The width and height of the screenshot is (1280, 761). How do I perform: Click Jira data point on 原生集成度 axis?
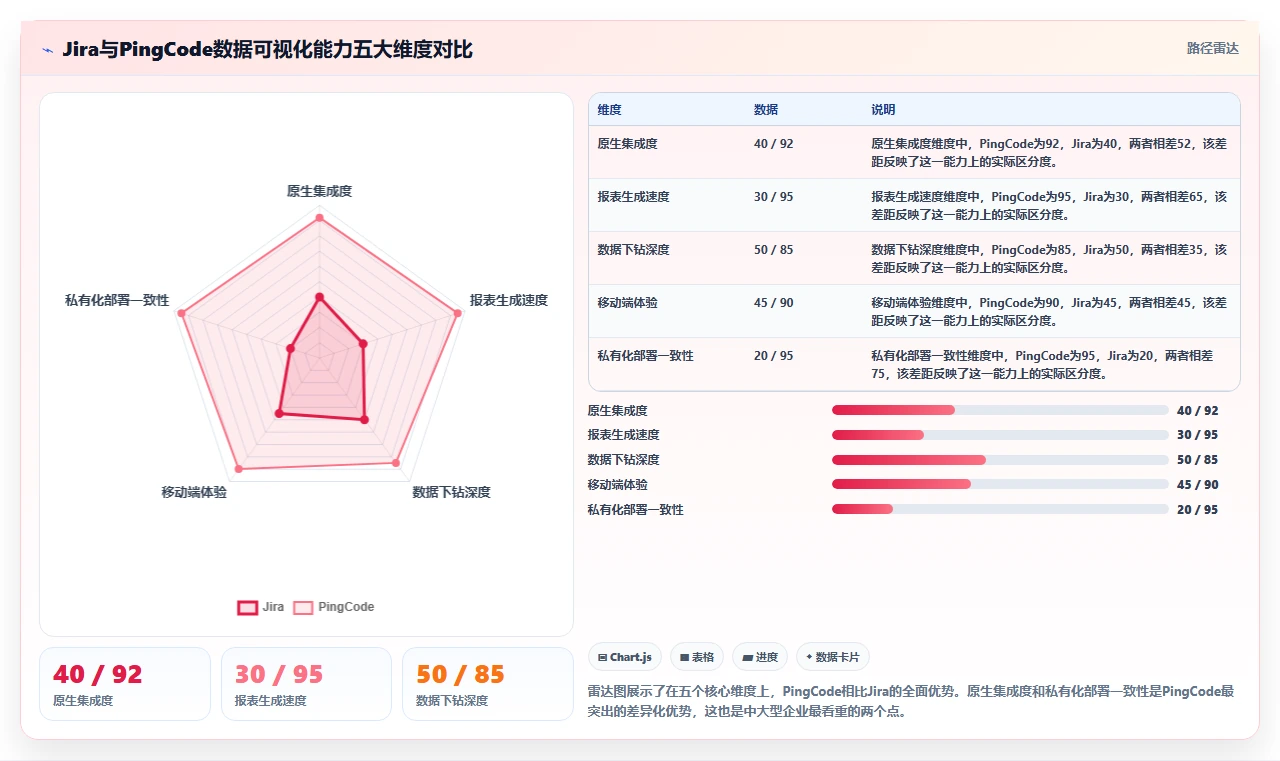click(319, 297)
